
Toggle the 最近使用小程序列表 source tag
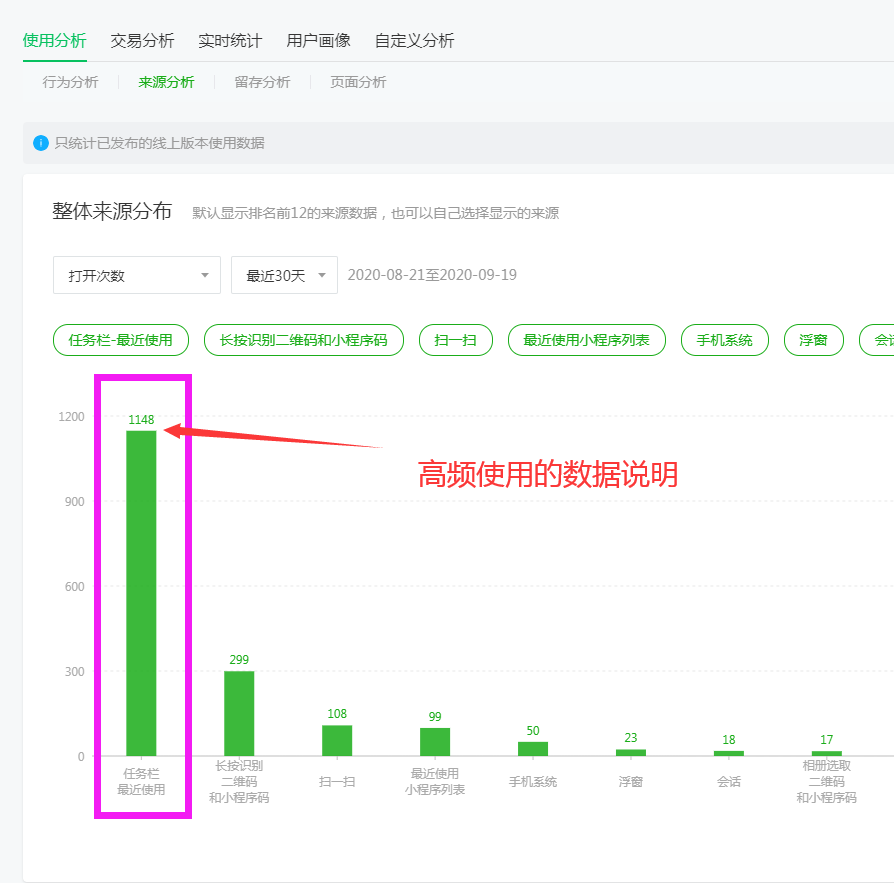586,340
